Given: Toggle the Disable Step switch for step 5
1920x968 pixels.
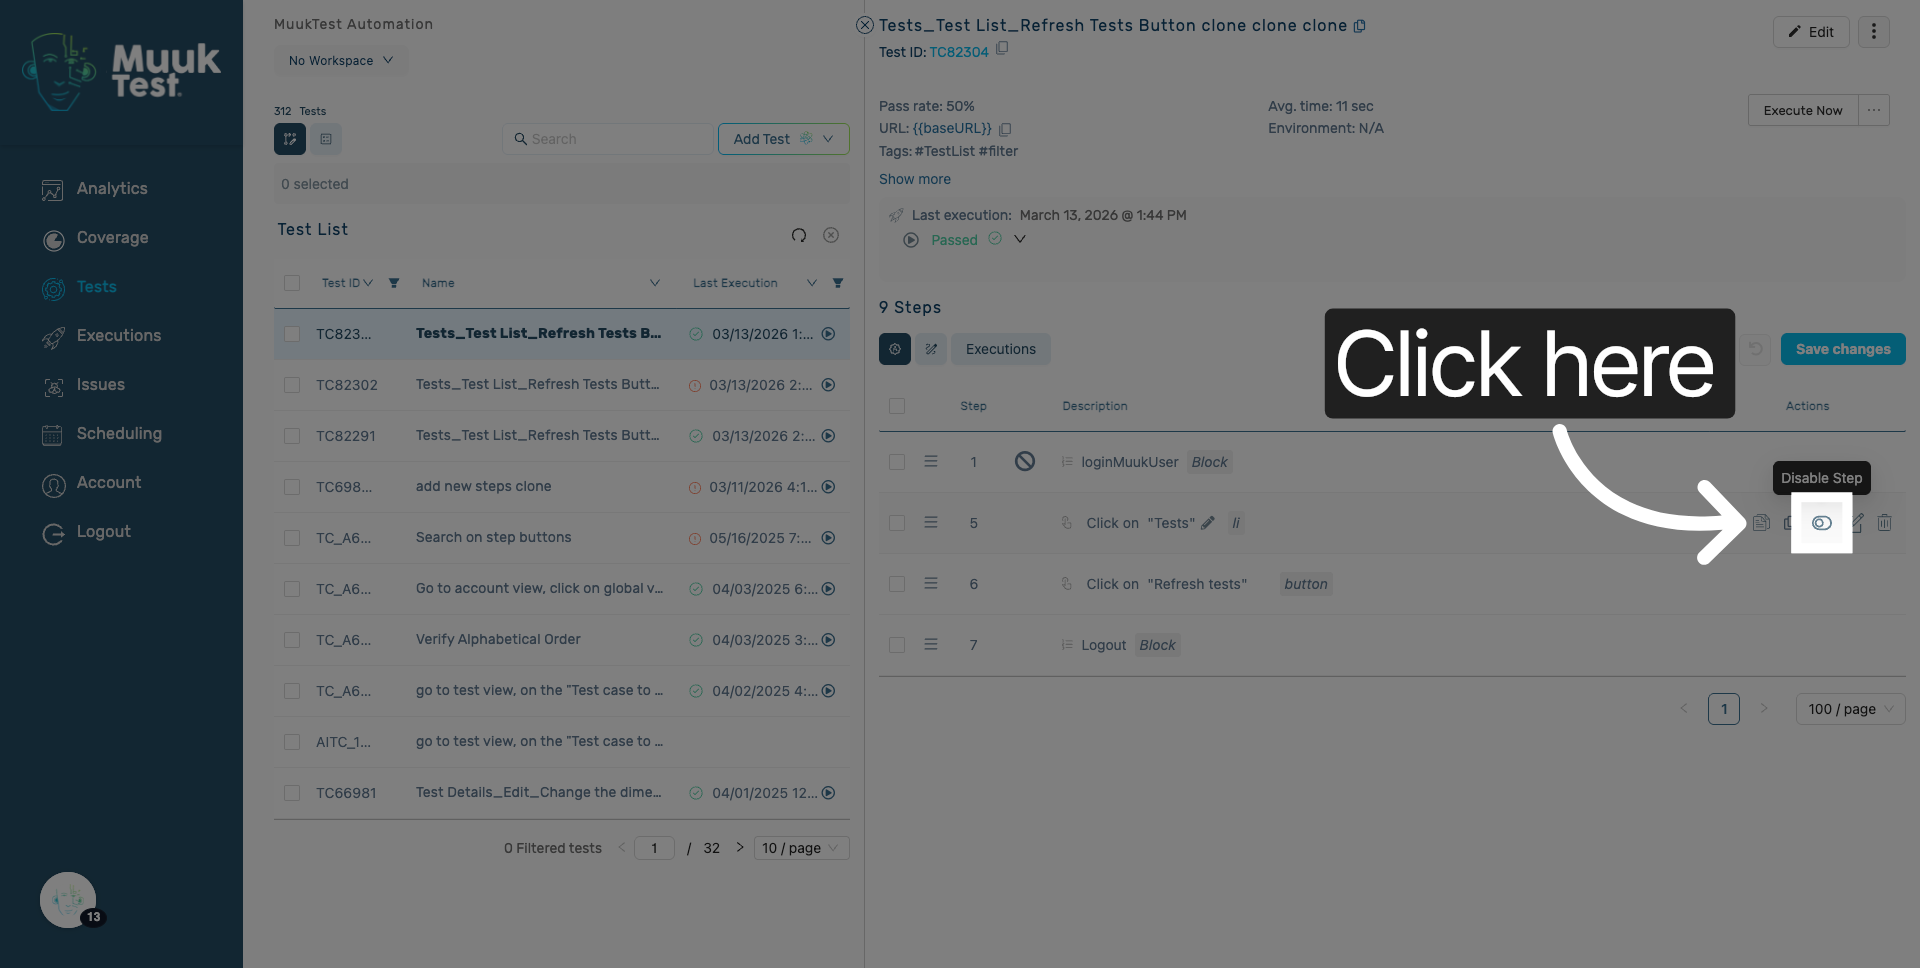Looking at the screenshot, I should coord(1821,523).
